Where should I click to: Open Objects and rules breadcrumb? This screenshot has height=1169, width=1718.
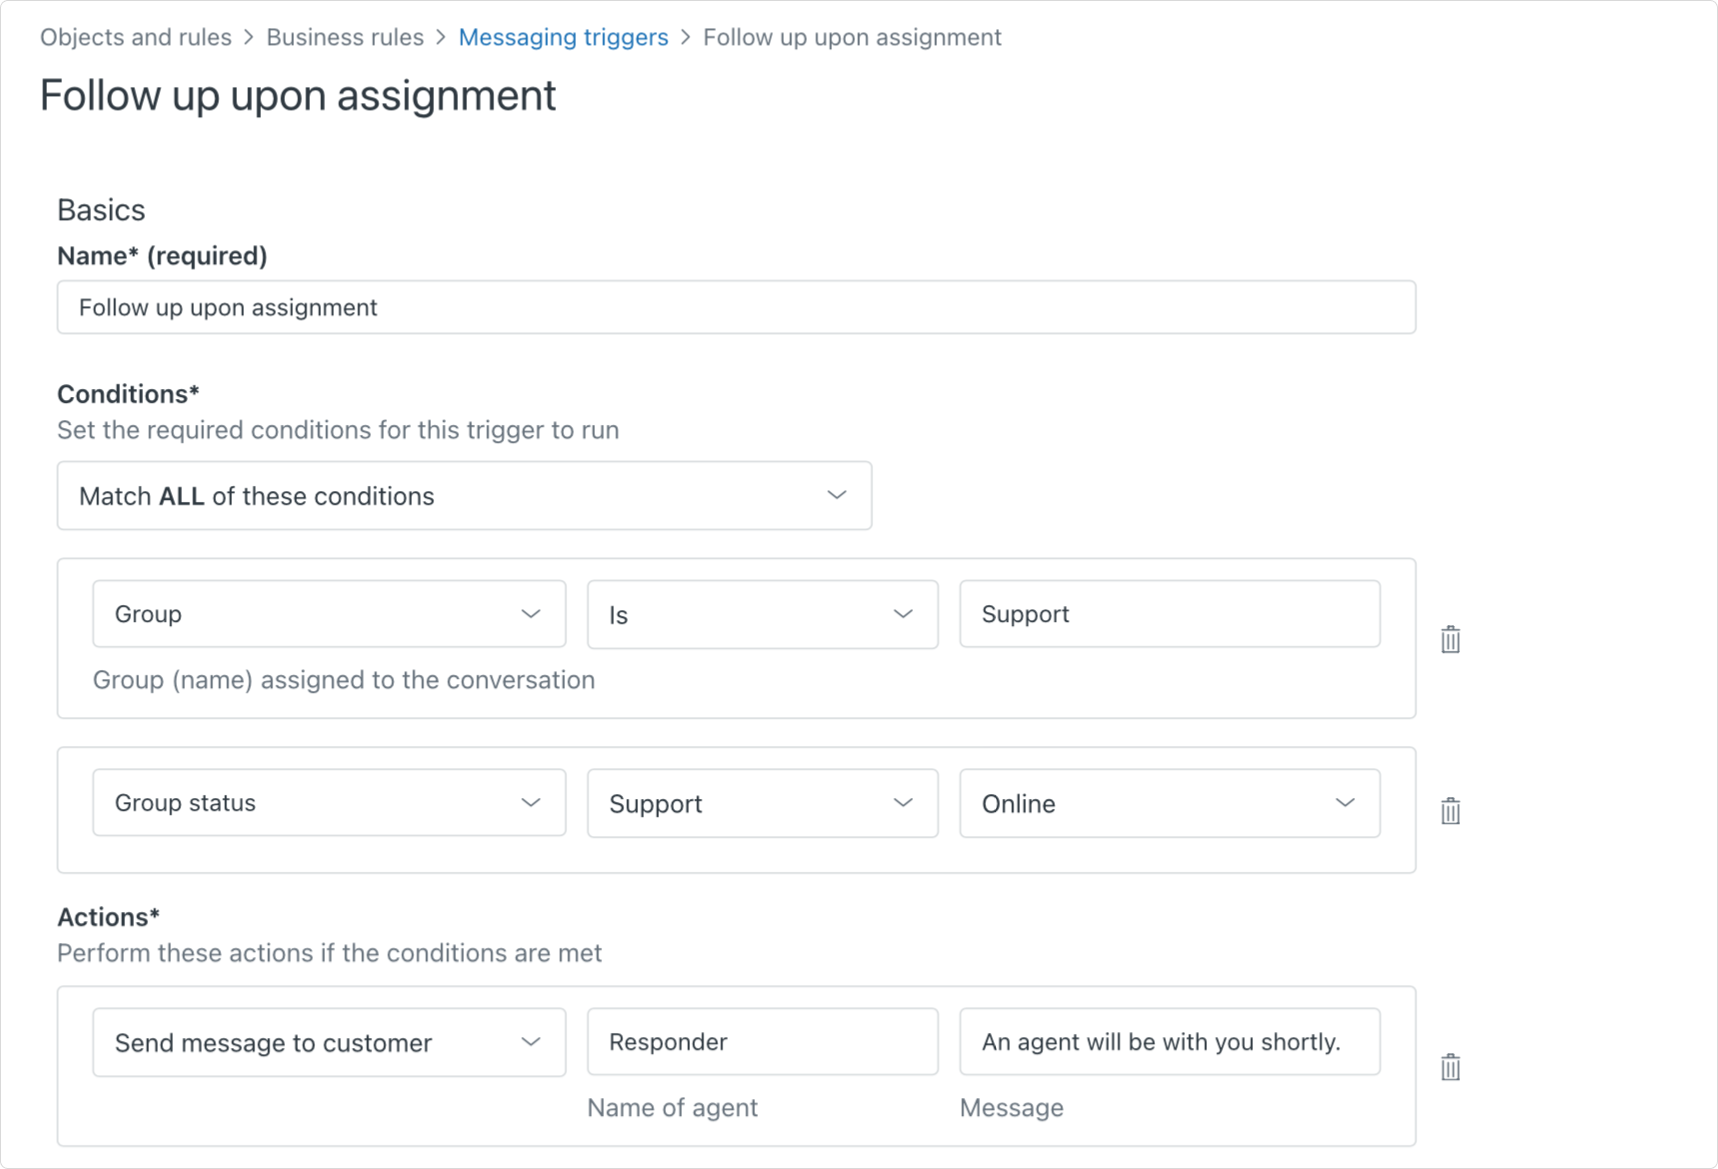pyautogui.click(x=136, y=37)
